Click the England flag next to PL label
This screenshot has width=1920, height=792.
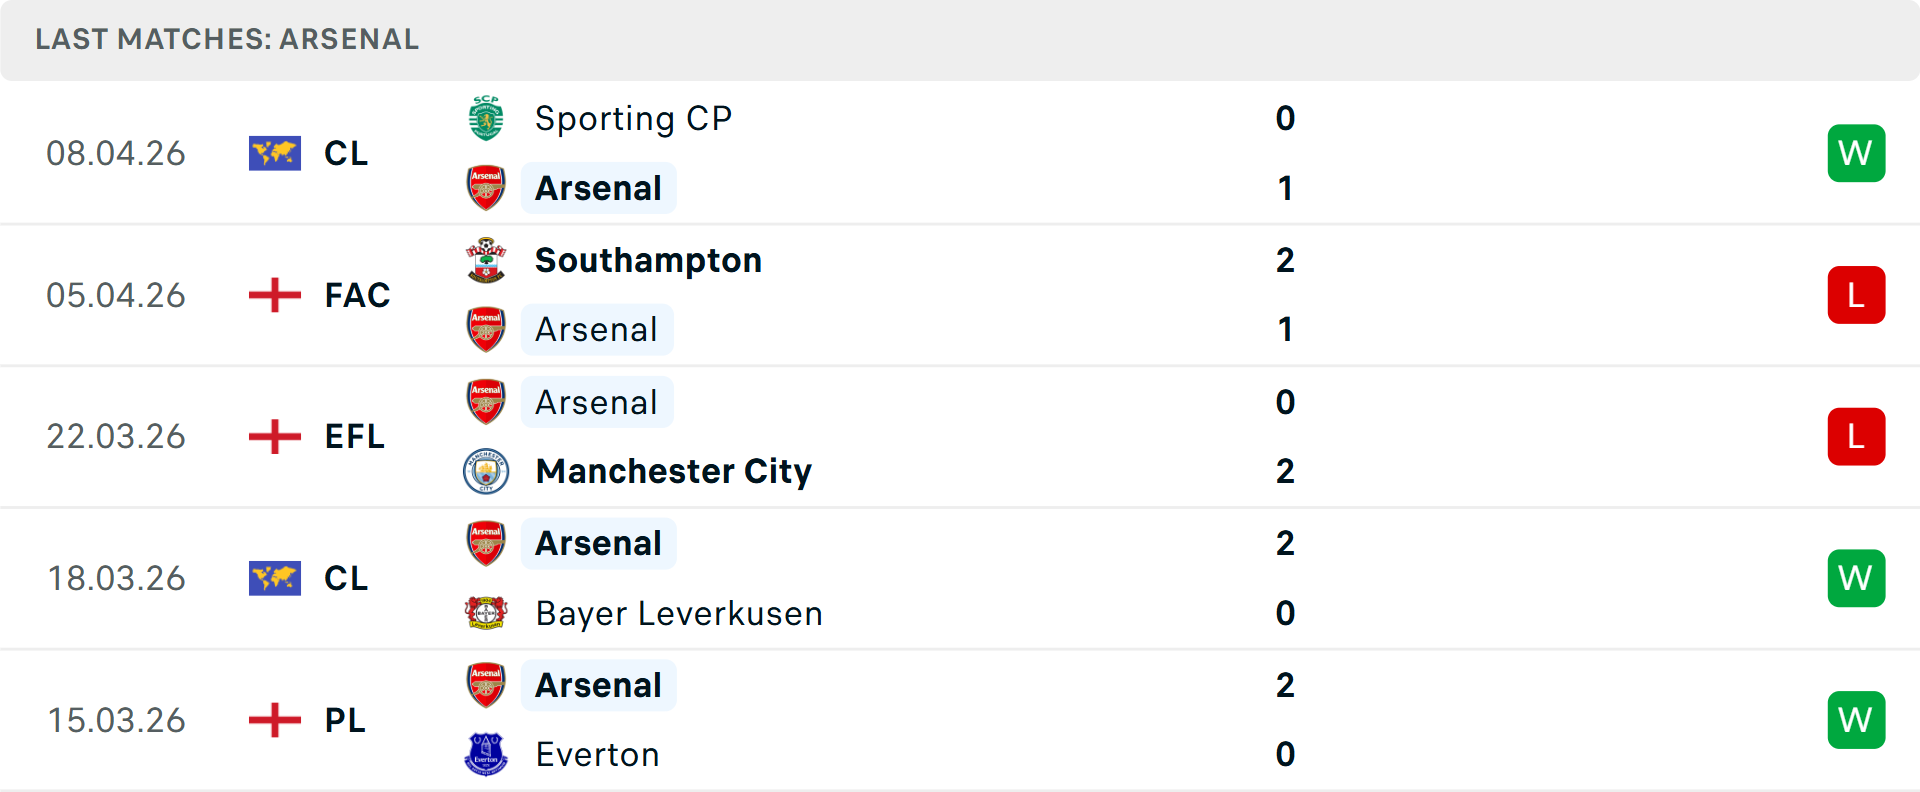[275, 720]
